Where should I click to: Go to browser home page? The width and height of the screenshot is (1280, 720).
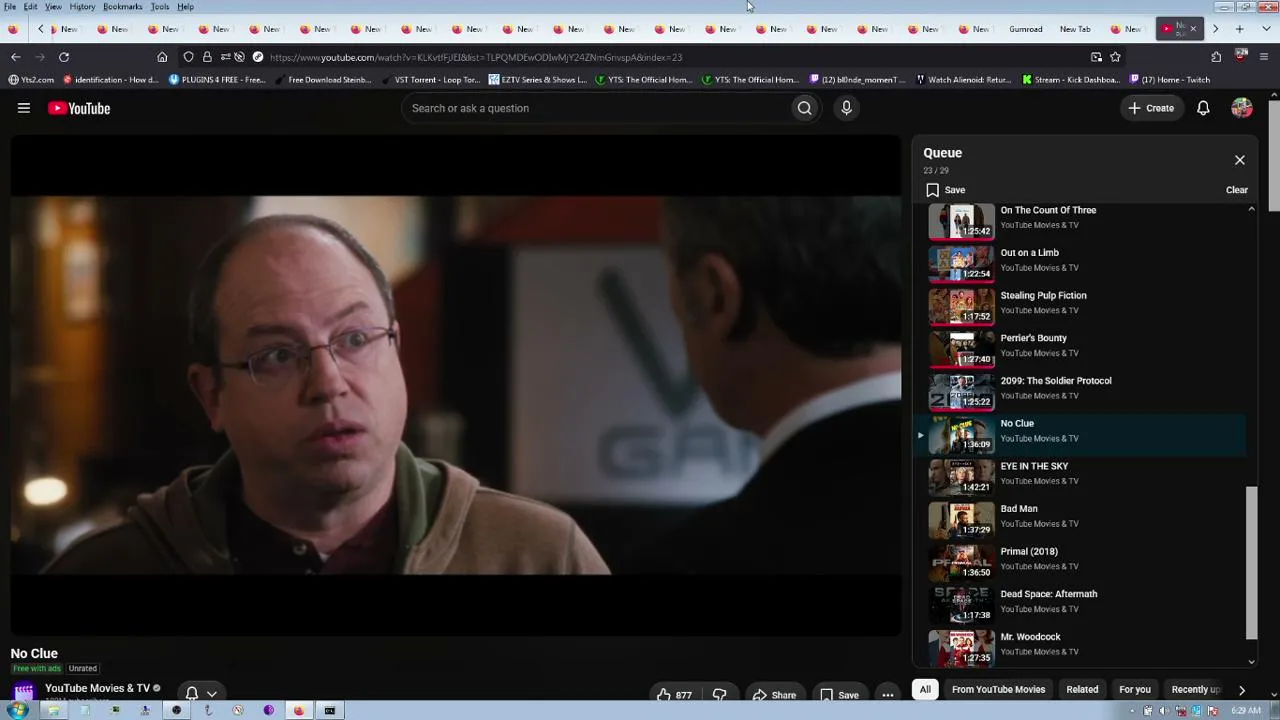click(x=162, y=57)
